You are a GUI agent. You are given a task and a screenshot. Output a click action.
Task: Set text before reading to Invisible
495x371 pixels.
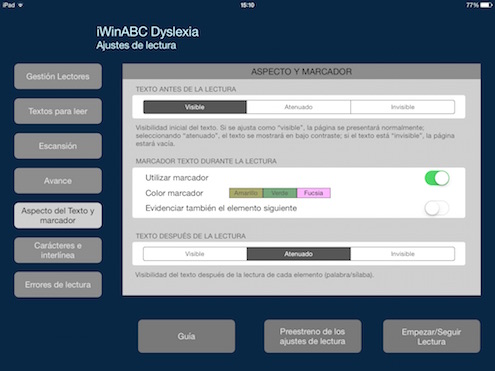coord(403,107)
